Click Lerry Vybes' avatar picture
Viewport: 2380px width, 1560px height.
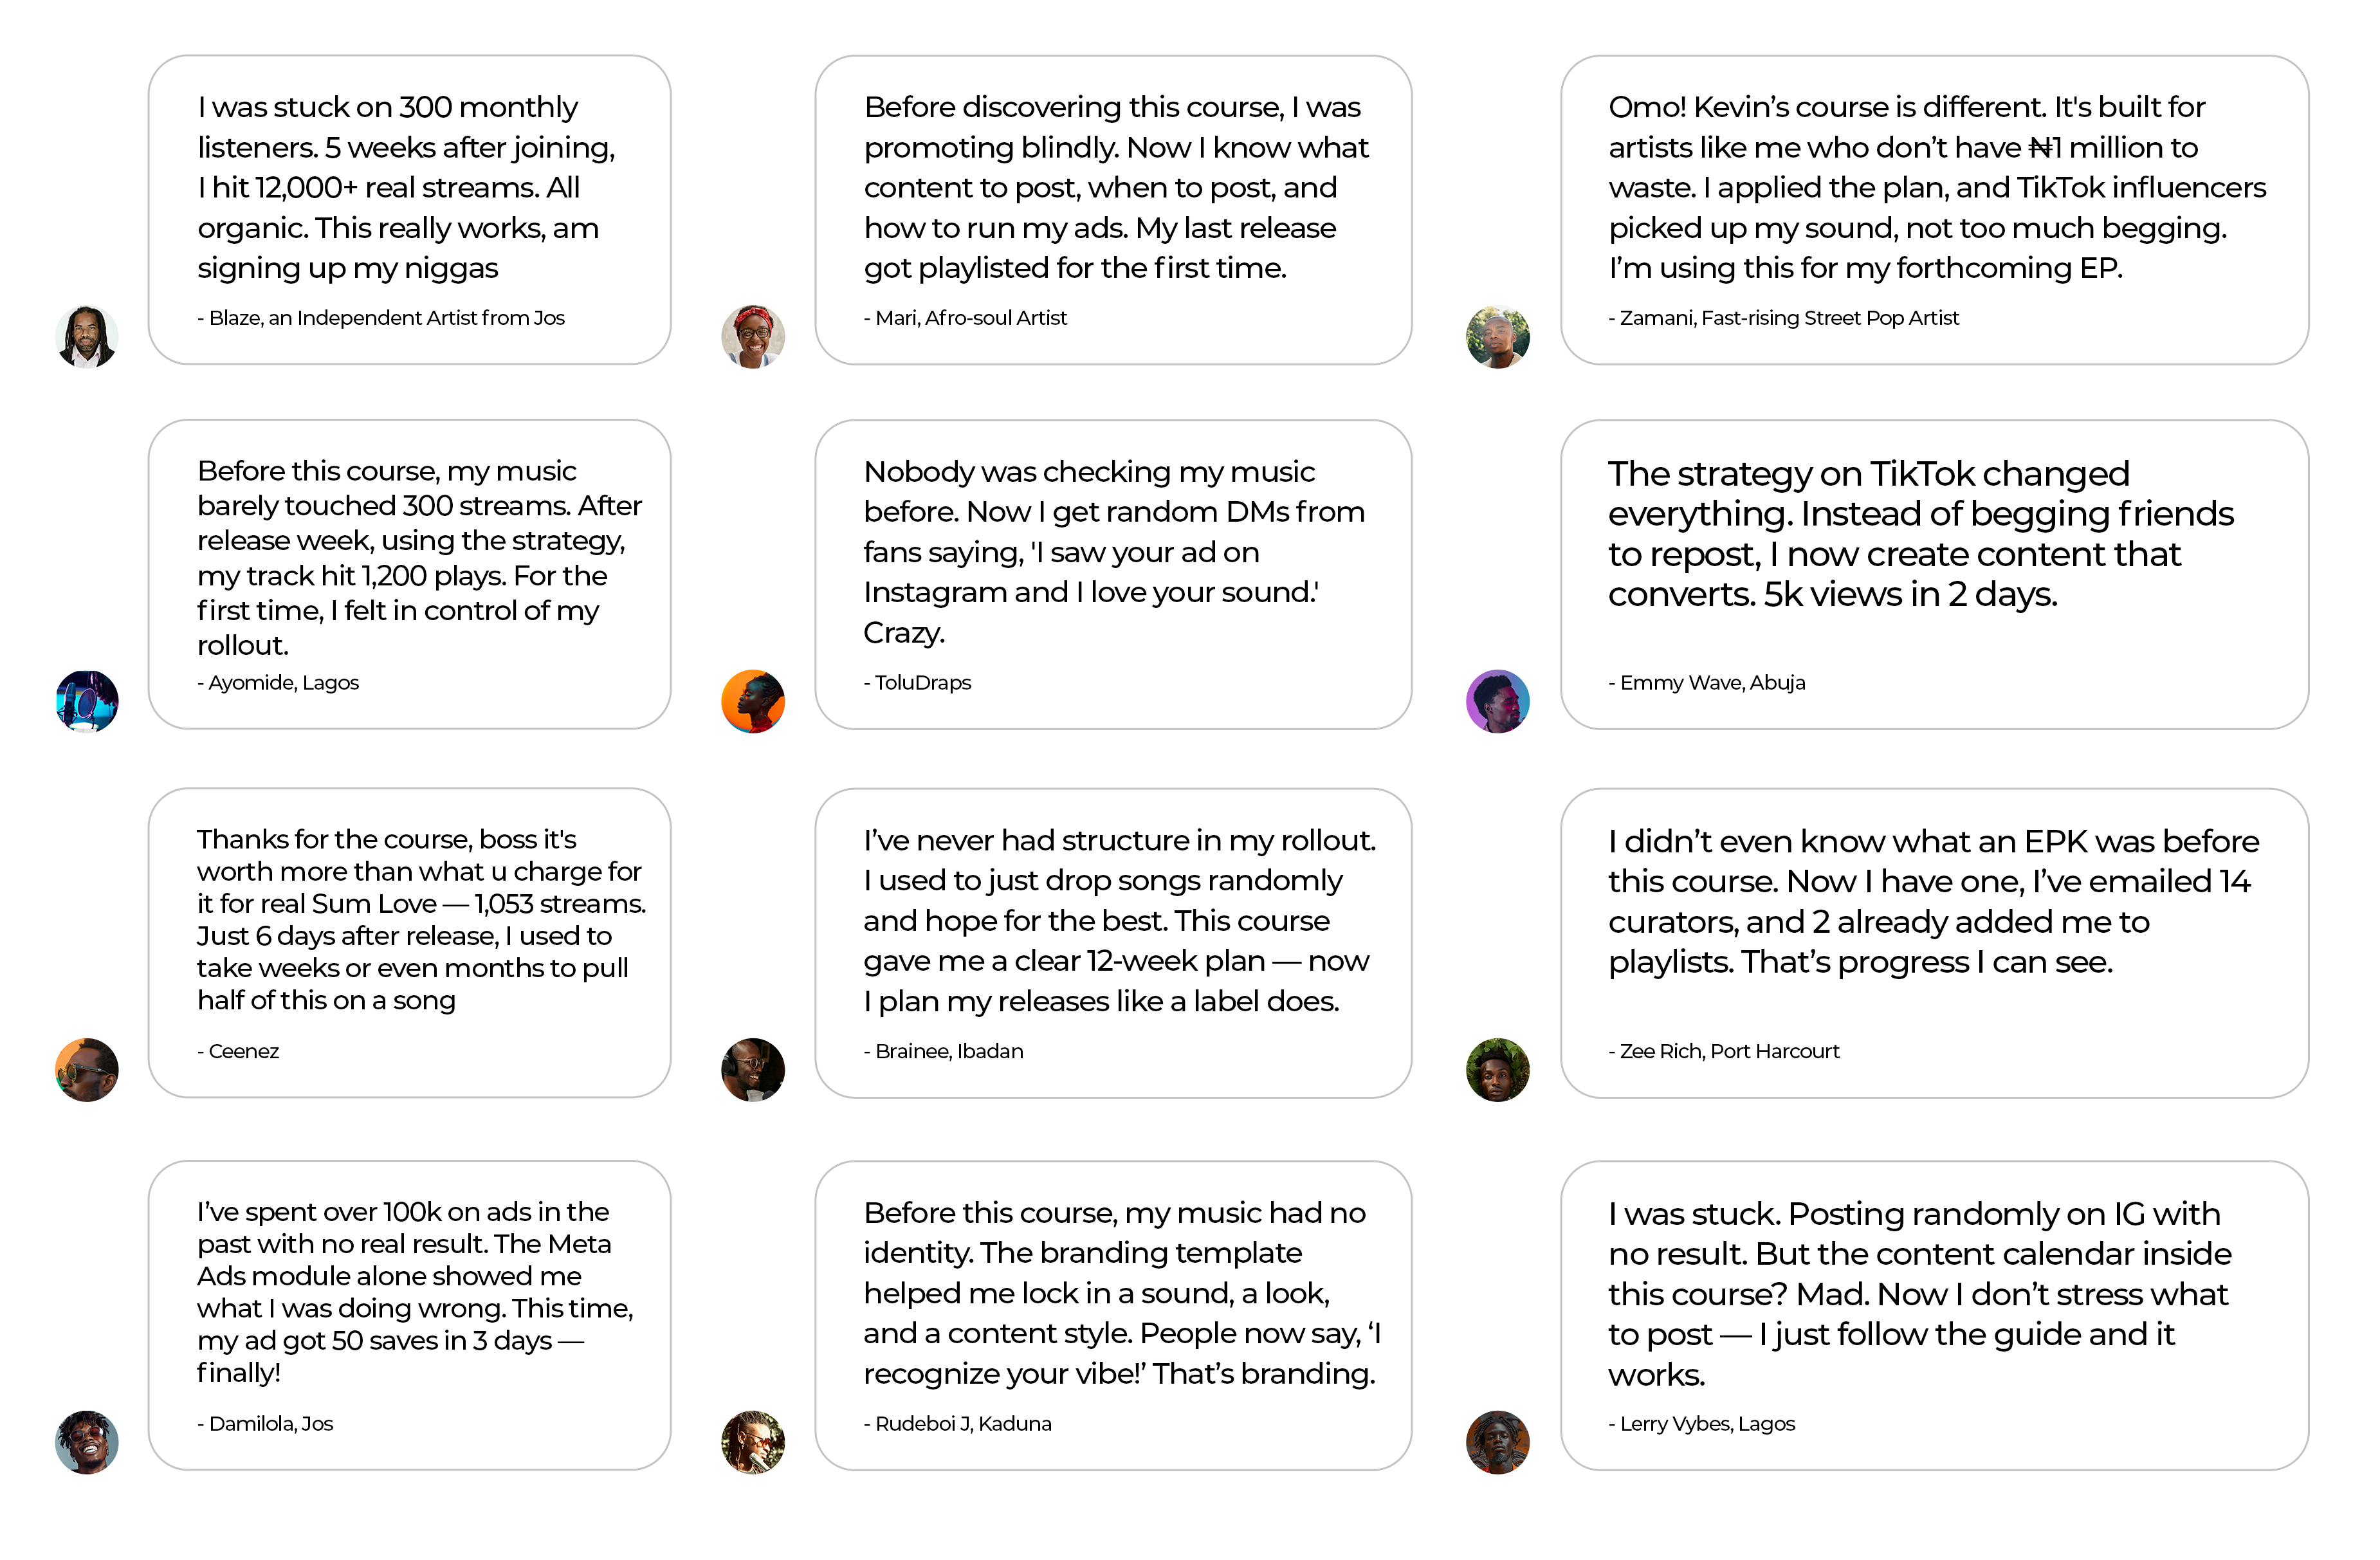[1497, 1442]
